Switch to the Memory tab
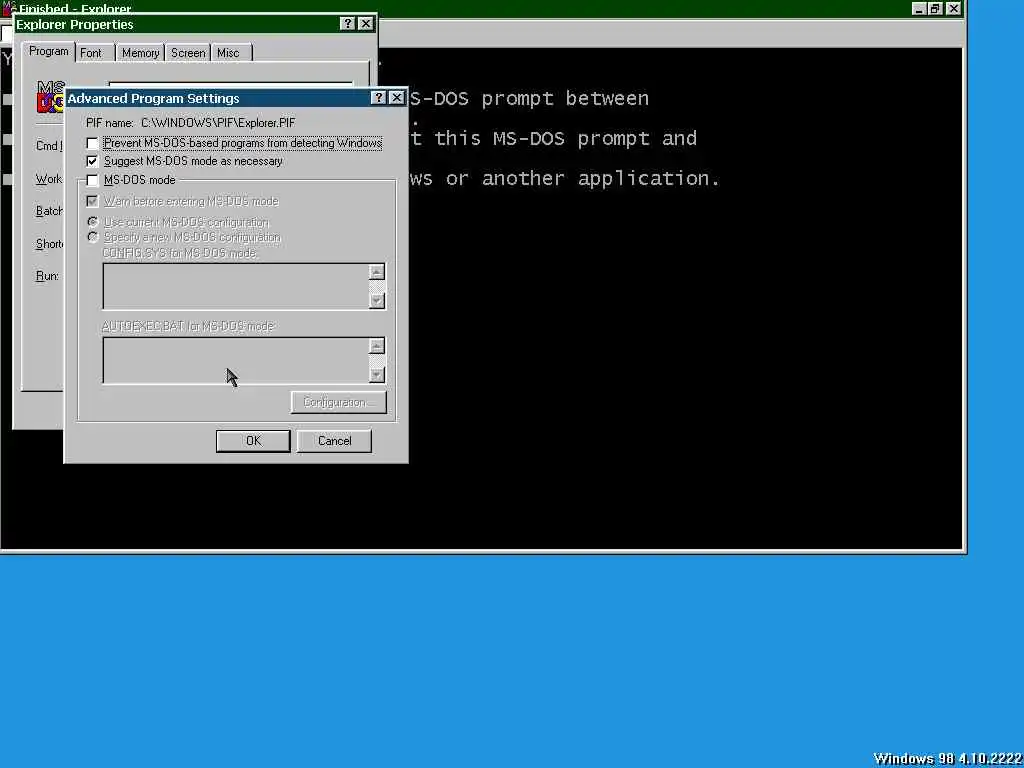The height and width of the screenshot is (768, 1024). pos(140,53)
